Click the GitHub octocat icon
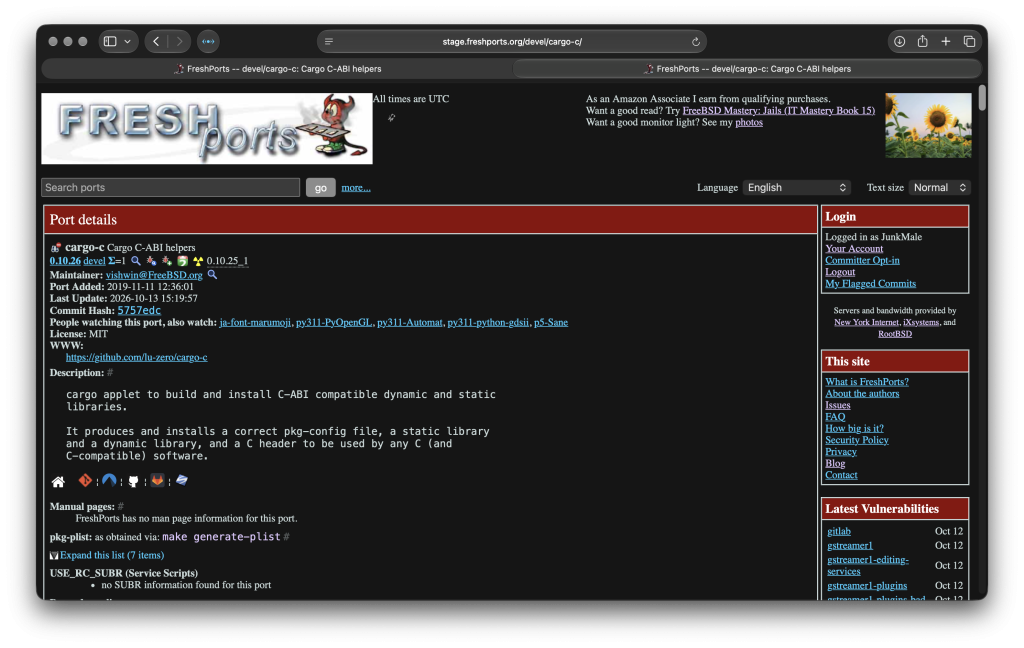 point(133,481)
